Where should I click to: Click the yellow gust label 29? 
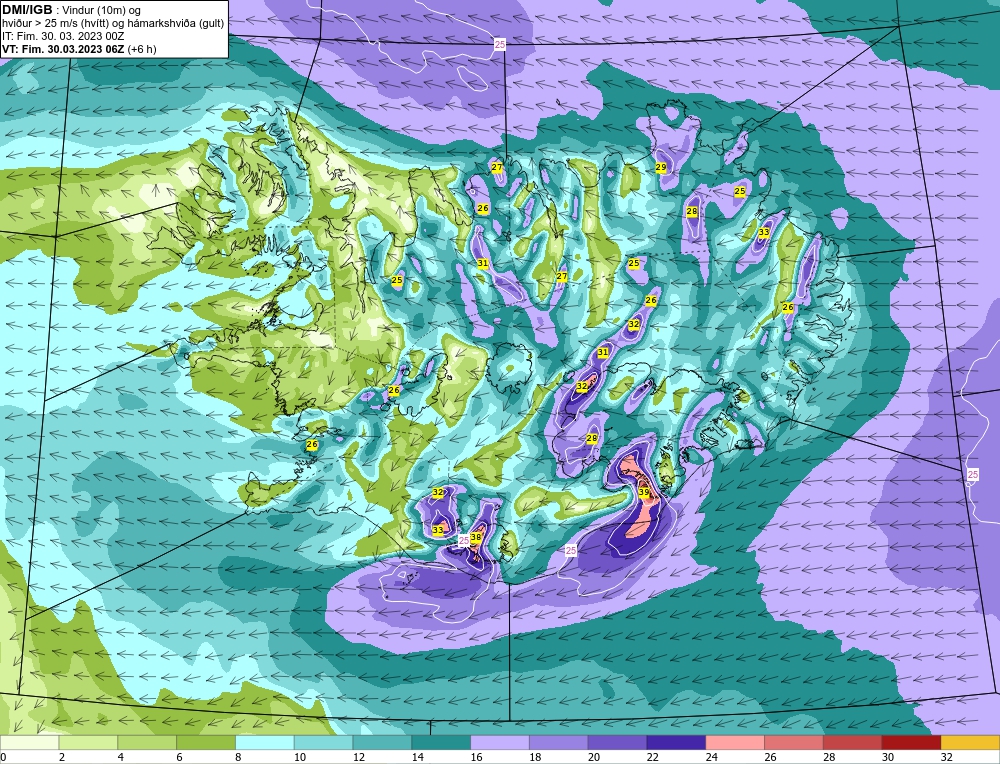[x=661, y=167]
